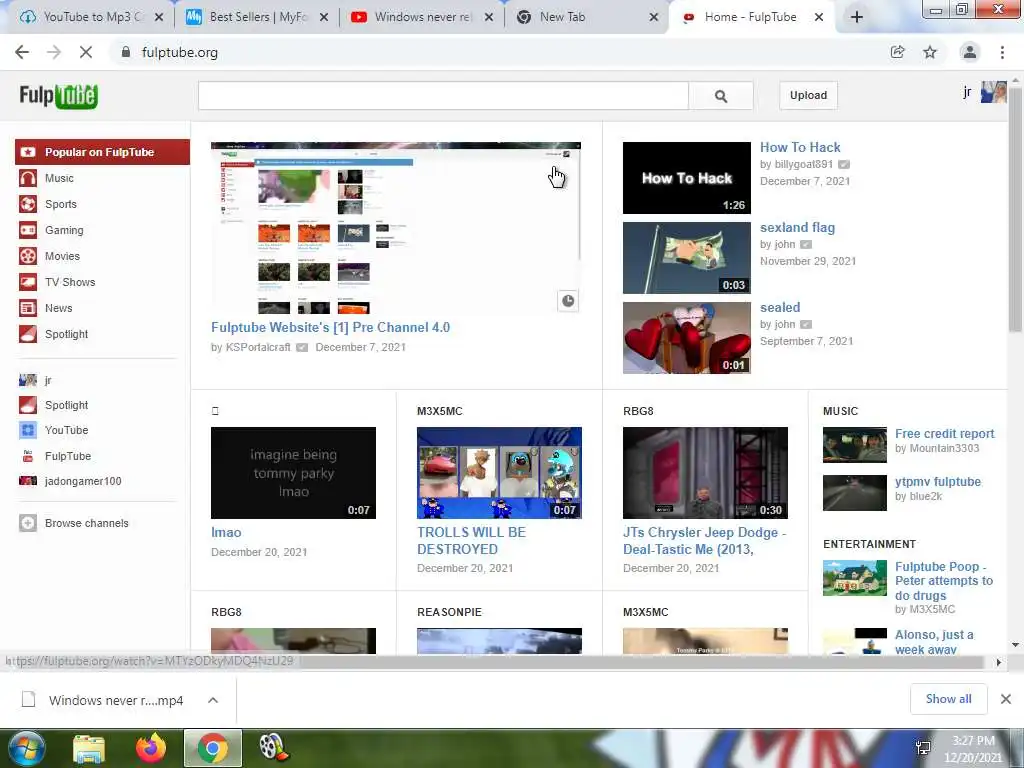Open Sports category in sidebar
The width and height of the screenshot is (1024, 768).
tap(60, 204)
